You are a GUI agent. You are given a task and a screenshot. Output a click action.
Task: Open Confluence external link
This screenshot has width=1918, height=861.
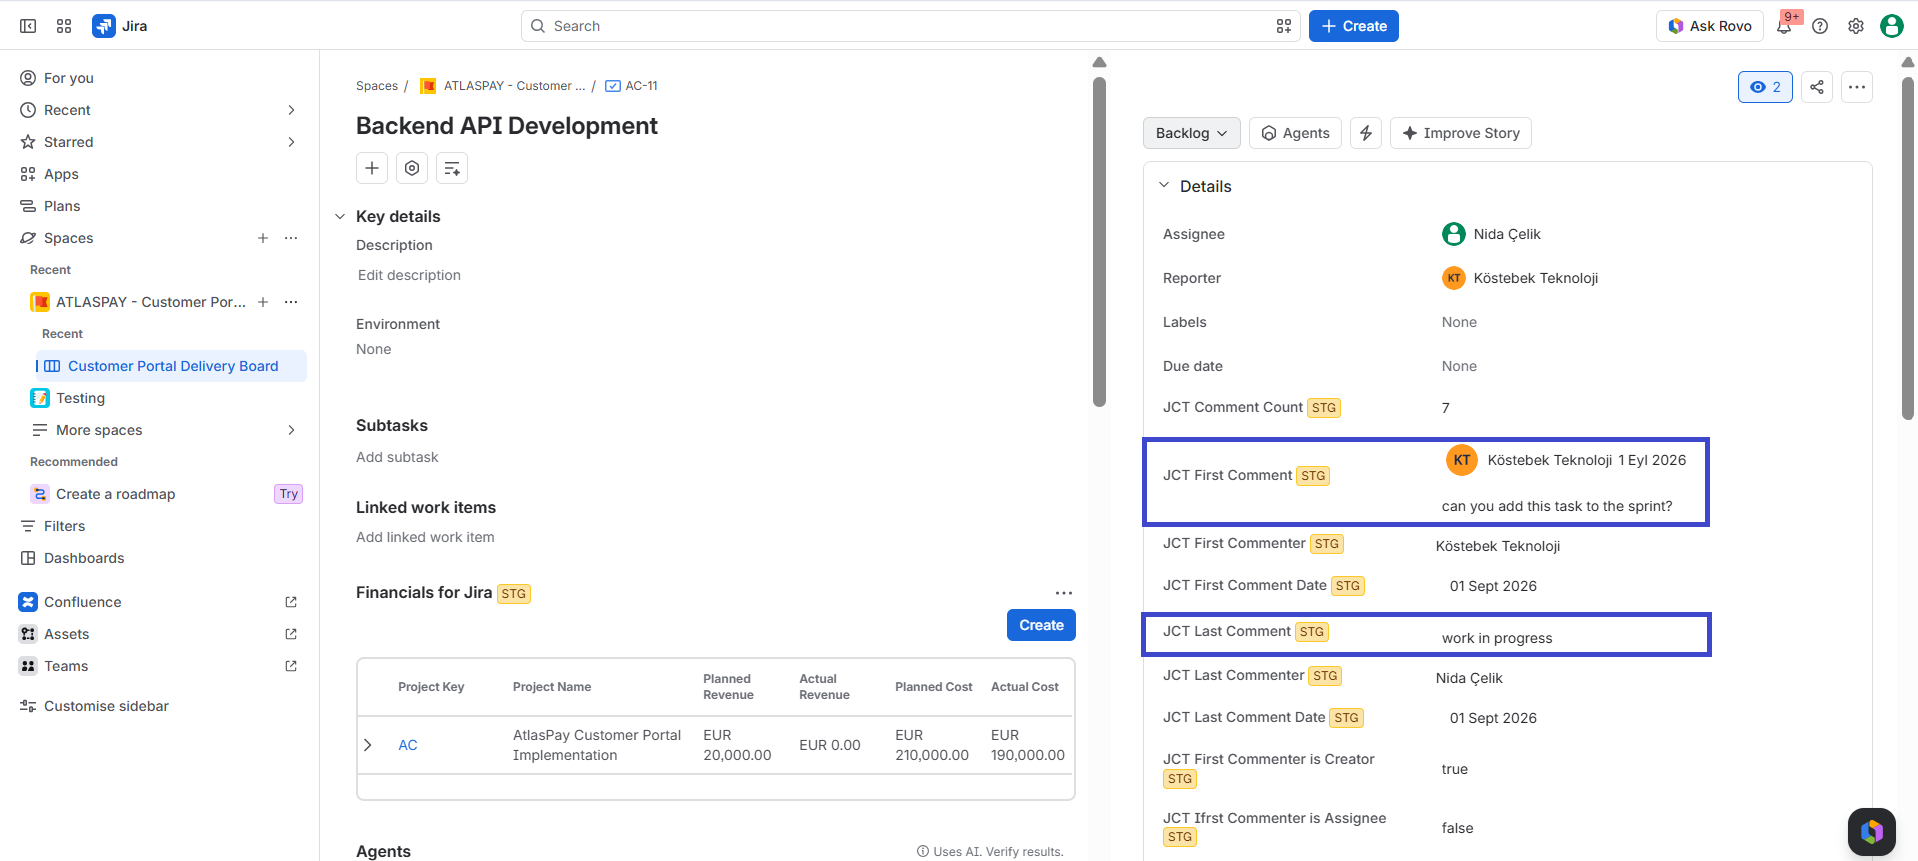291,602
